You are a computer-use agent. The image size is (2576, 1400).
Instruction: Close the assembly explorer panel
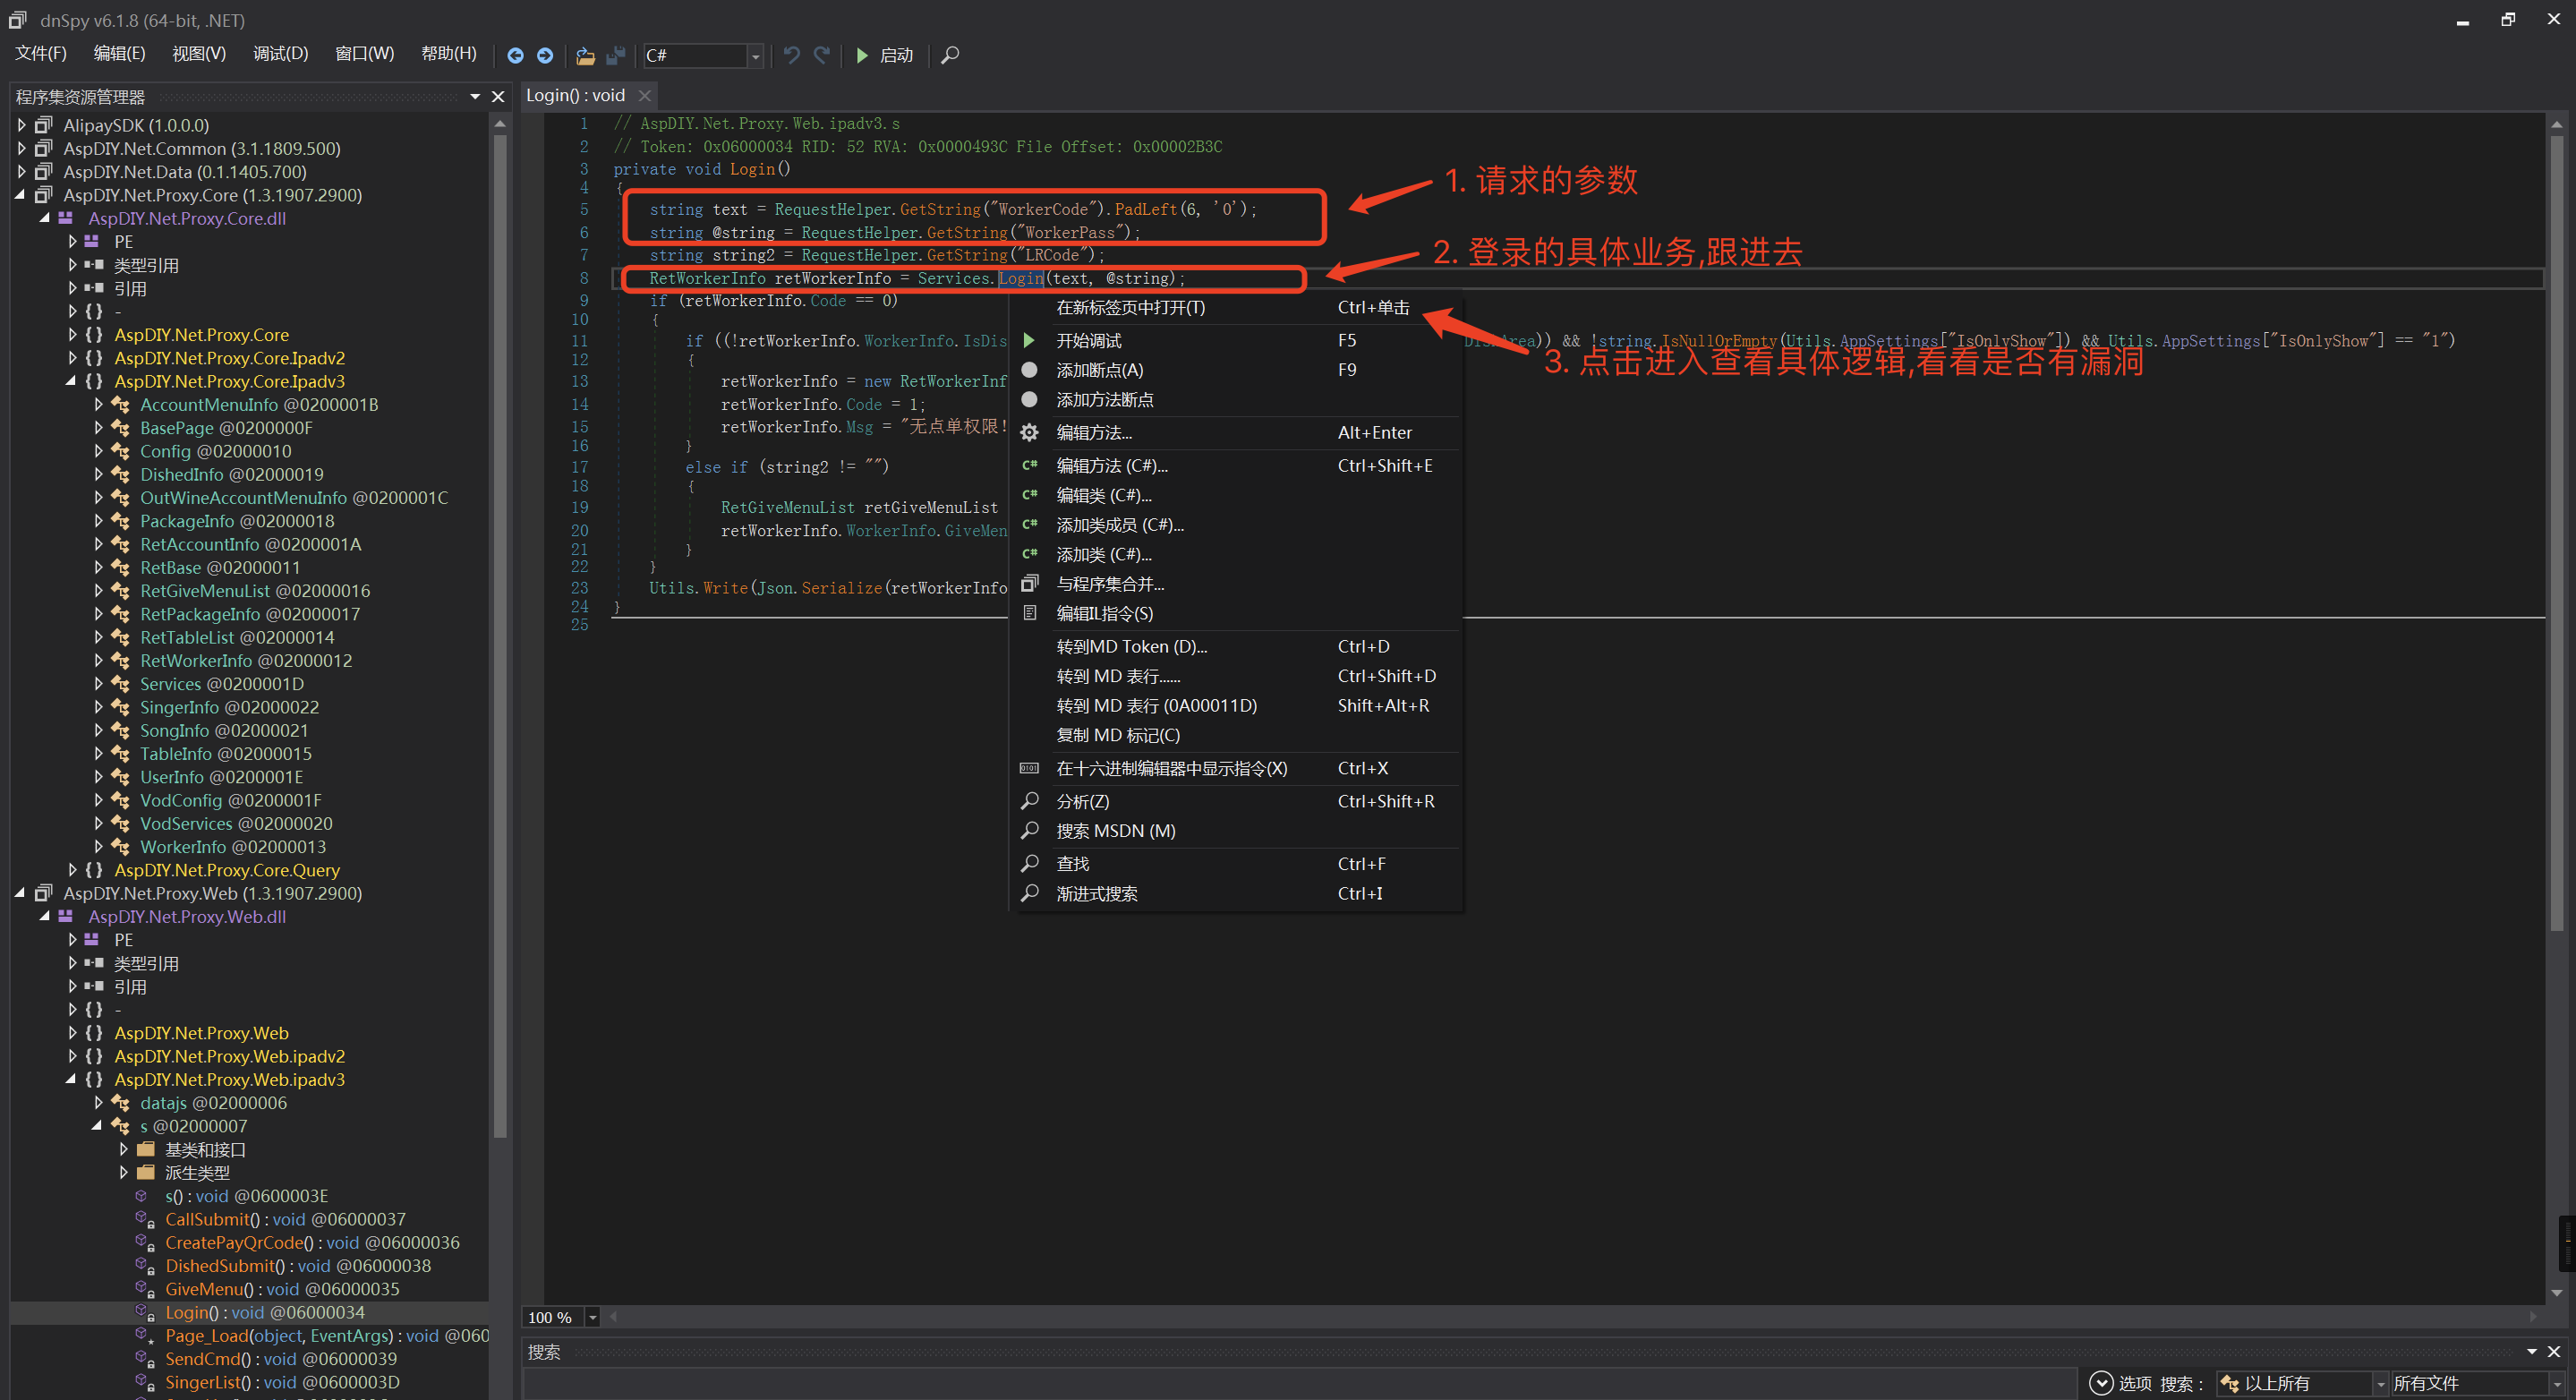[x=498, y=96]
